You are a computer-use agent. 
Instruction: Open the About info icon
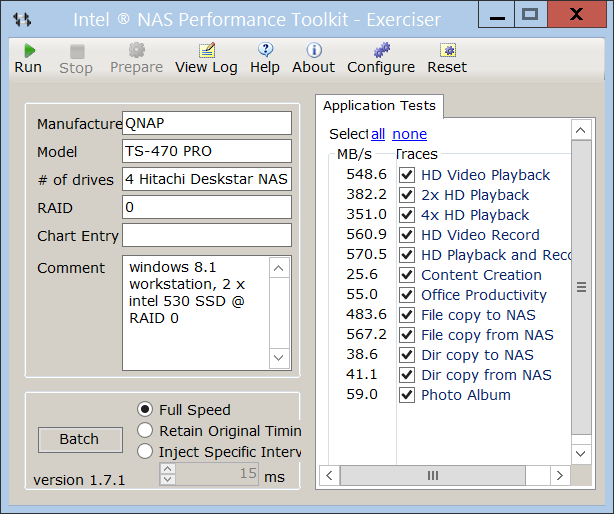(314, 50)
